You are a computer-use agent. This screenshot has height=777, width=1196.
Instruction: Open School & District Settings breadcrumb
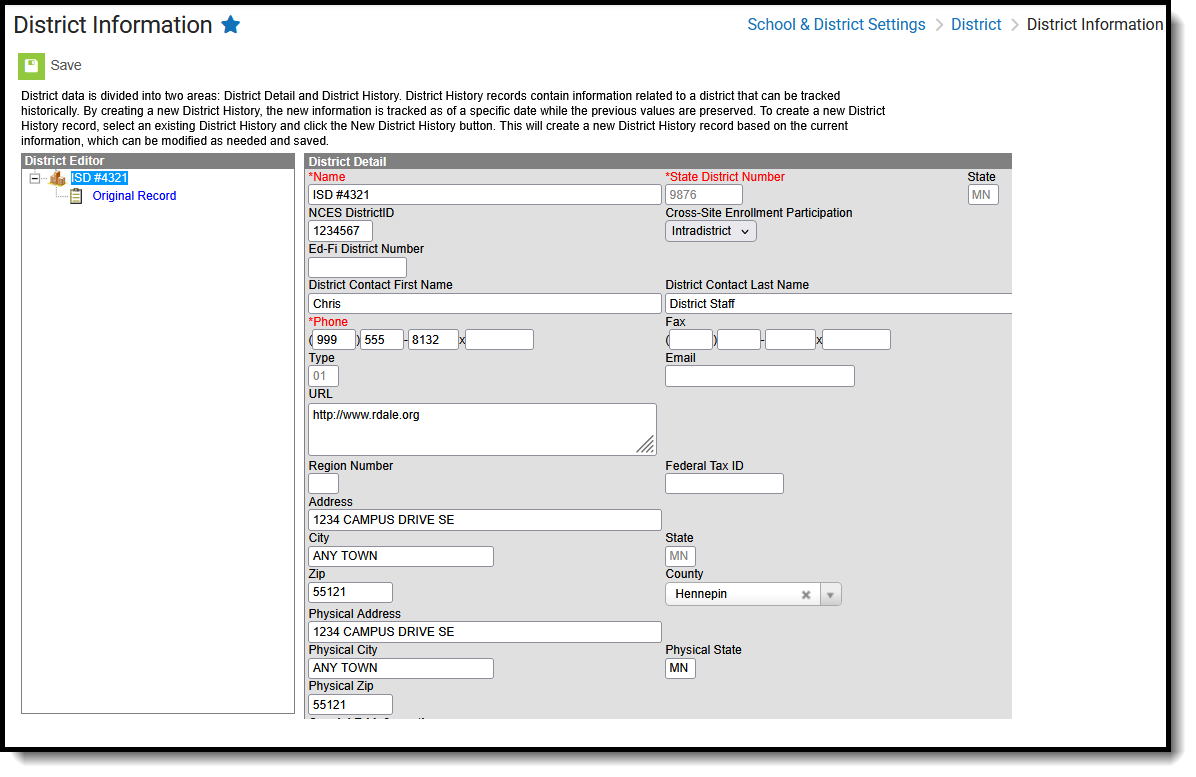pyautogui.click(x=836, y=24)
